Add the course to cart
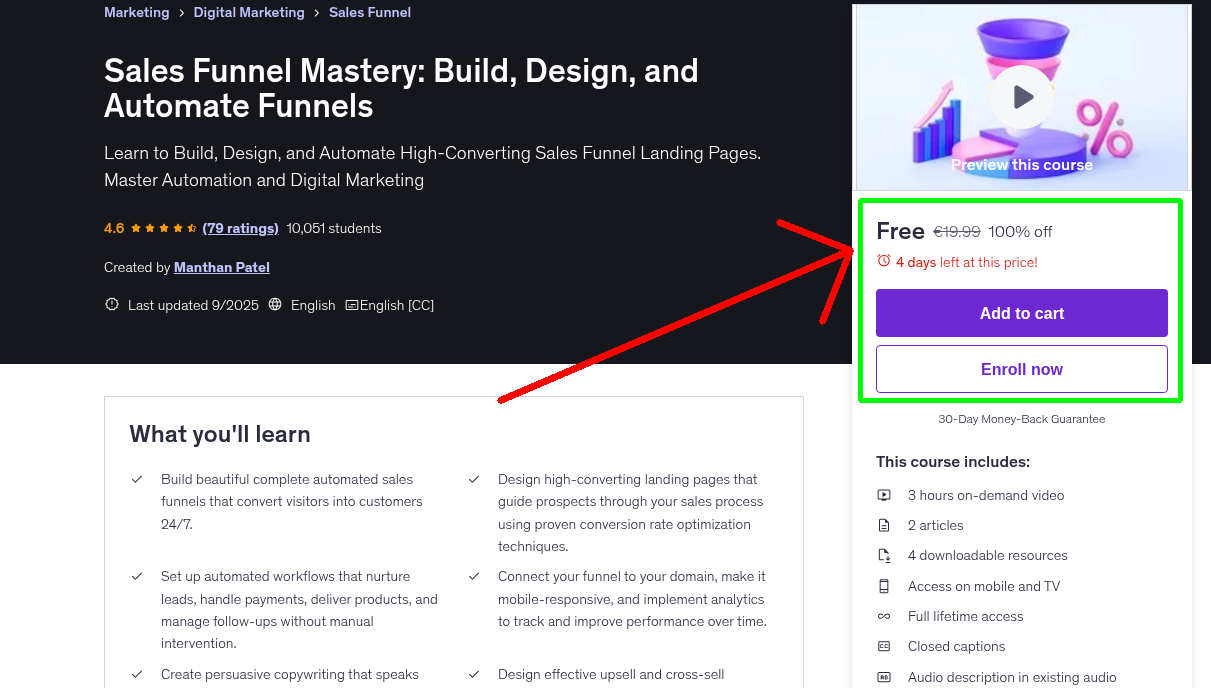This screenshot has width=1211, height=688. (x=1021, y=313)
